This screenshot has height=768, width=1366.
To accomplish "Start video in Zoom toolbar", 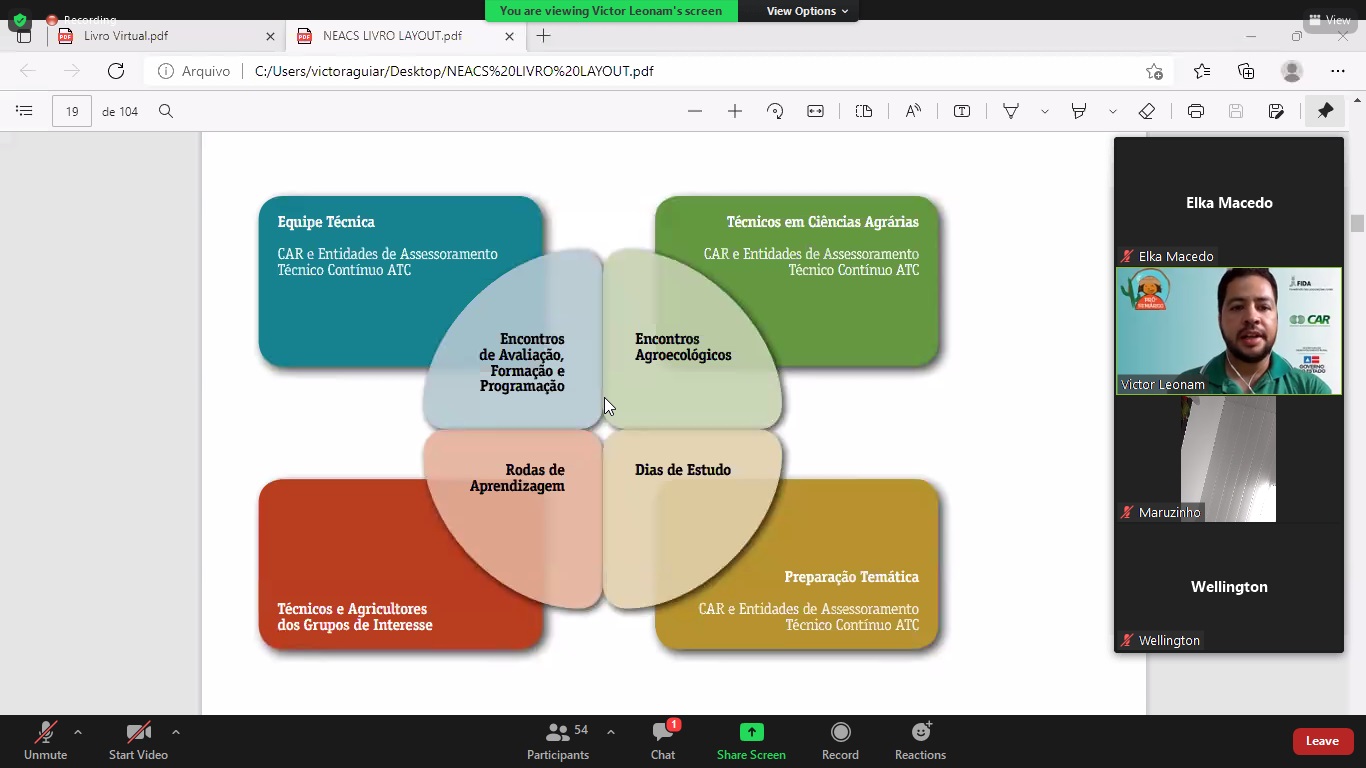I will (x=138, y=741).
